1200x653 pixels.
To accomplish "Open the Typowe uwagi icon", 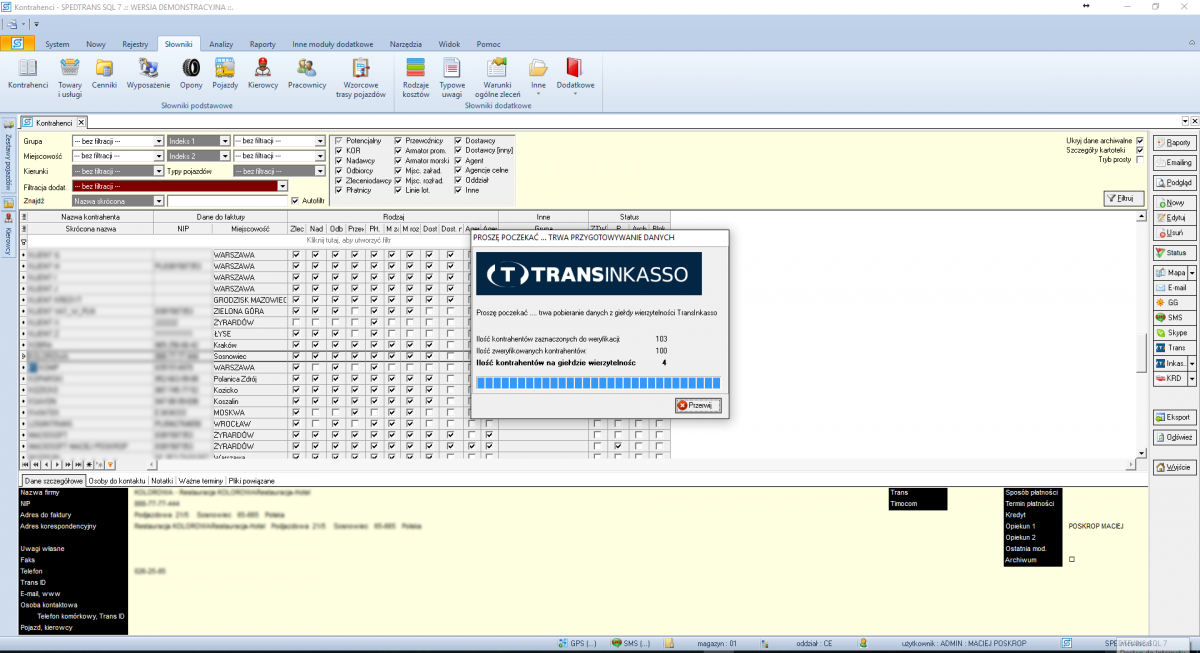I will (x=452, y=77).
